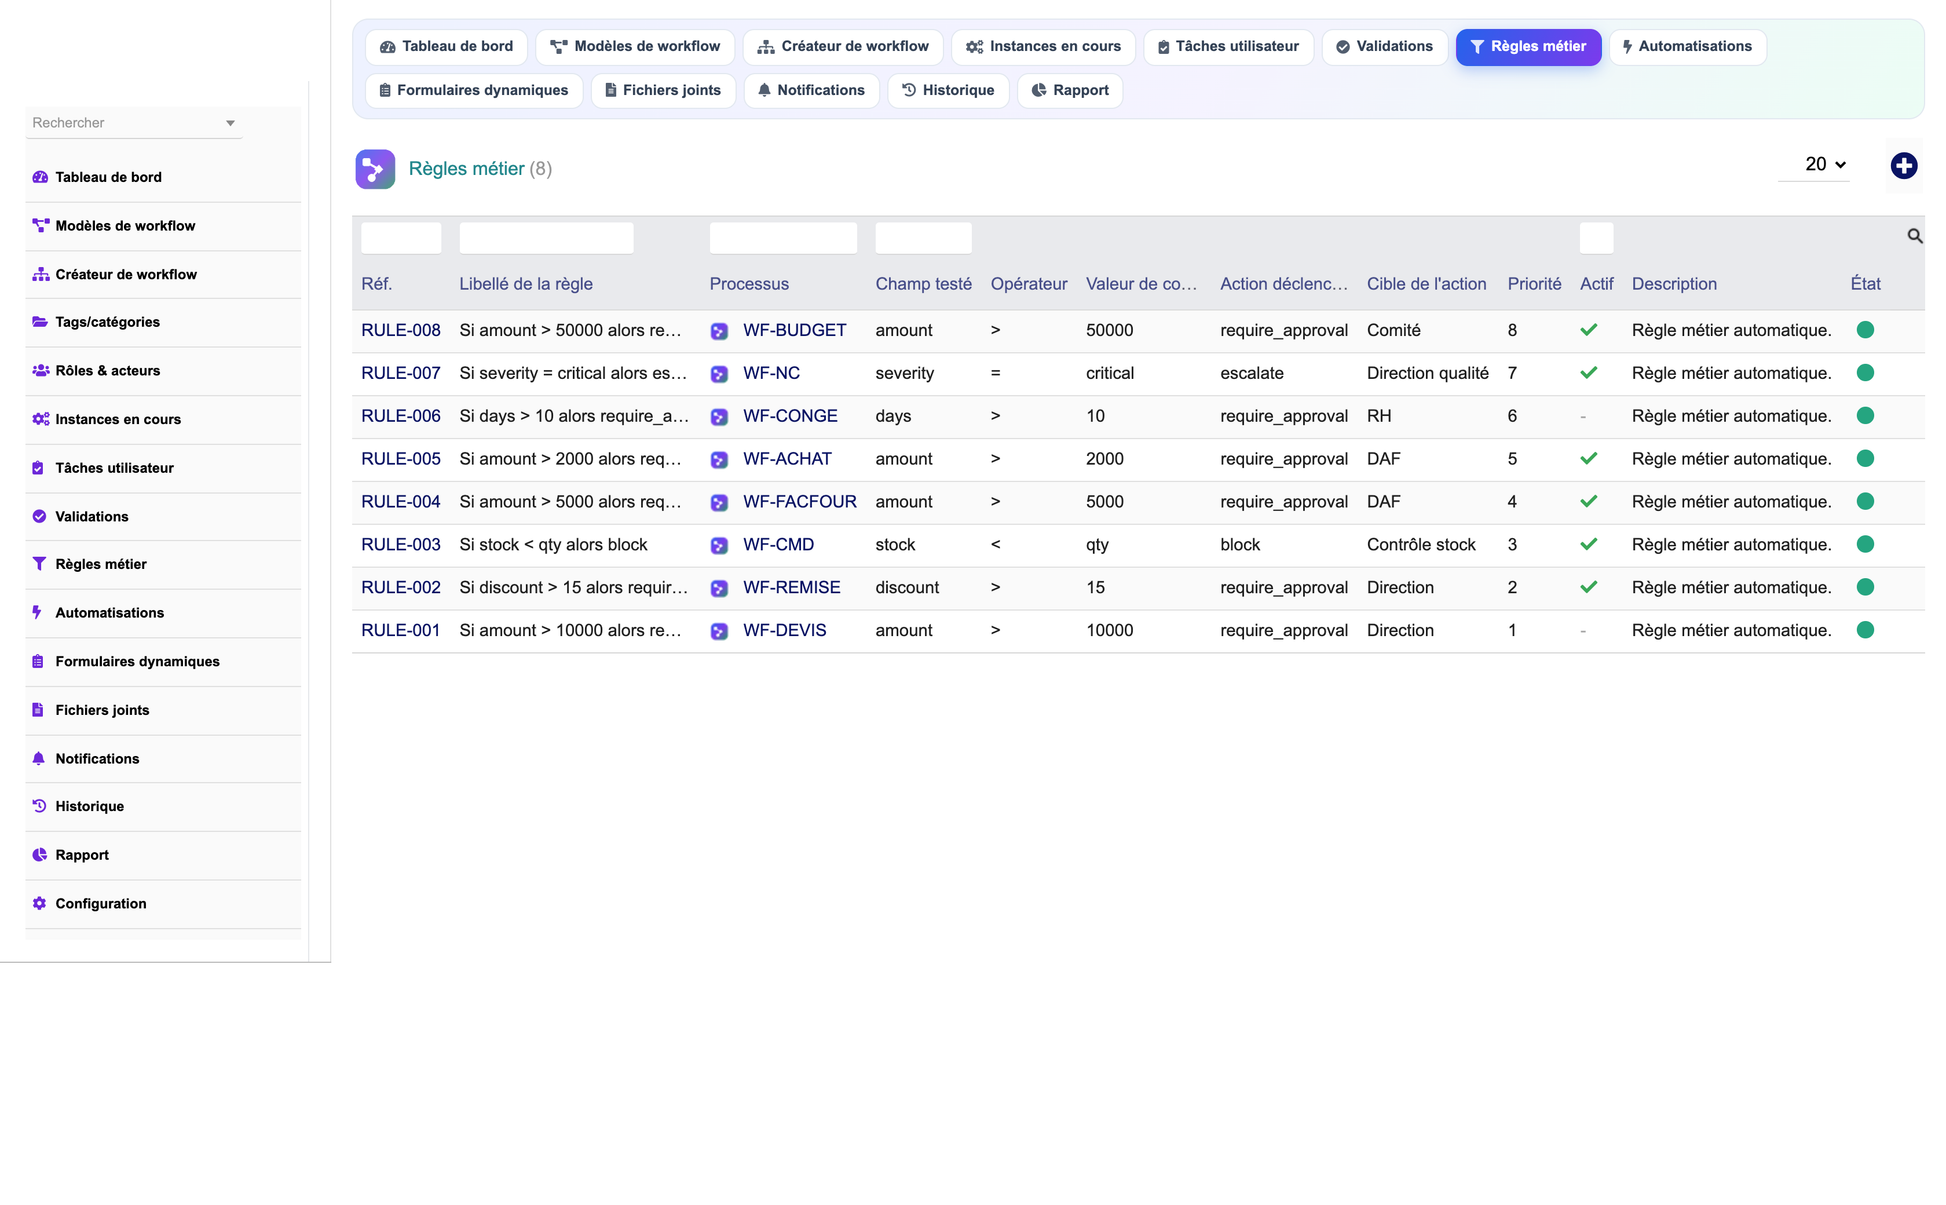The width and height of the screenshot is (1946, 1205).
Task: Click the add new rule plus icon
Action: click(1903, 166)
